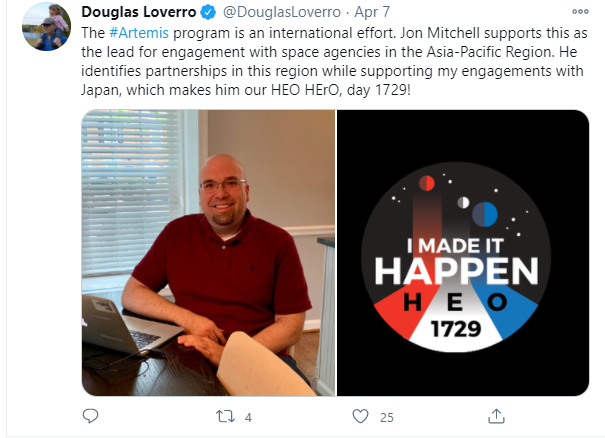Like the tweet with the heart icon

point(360,416)
